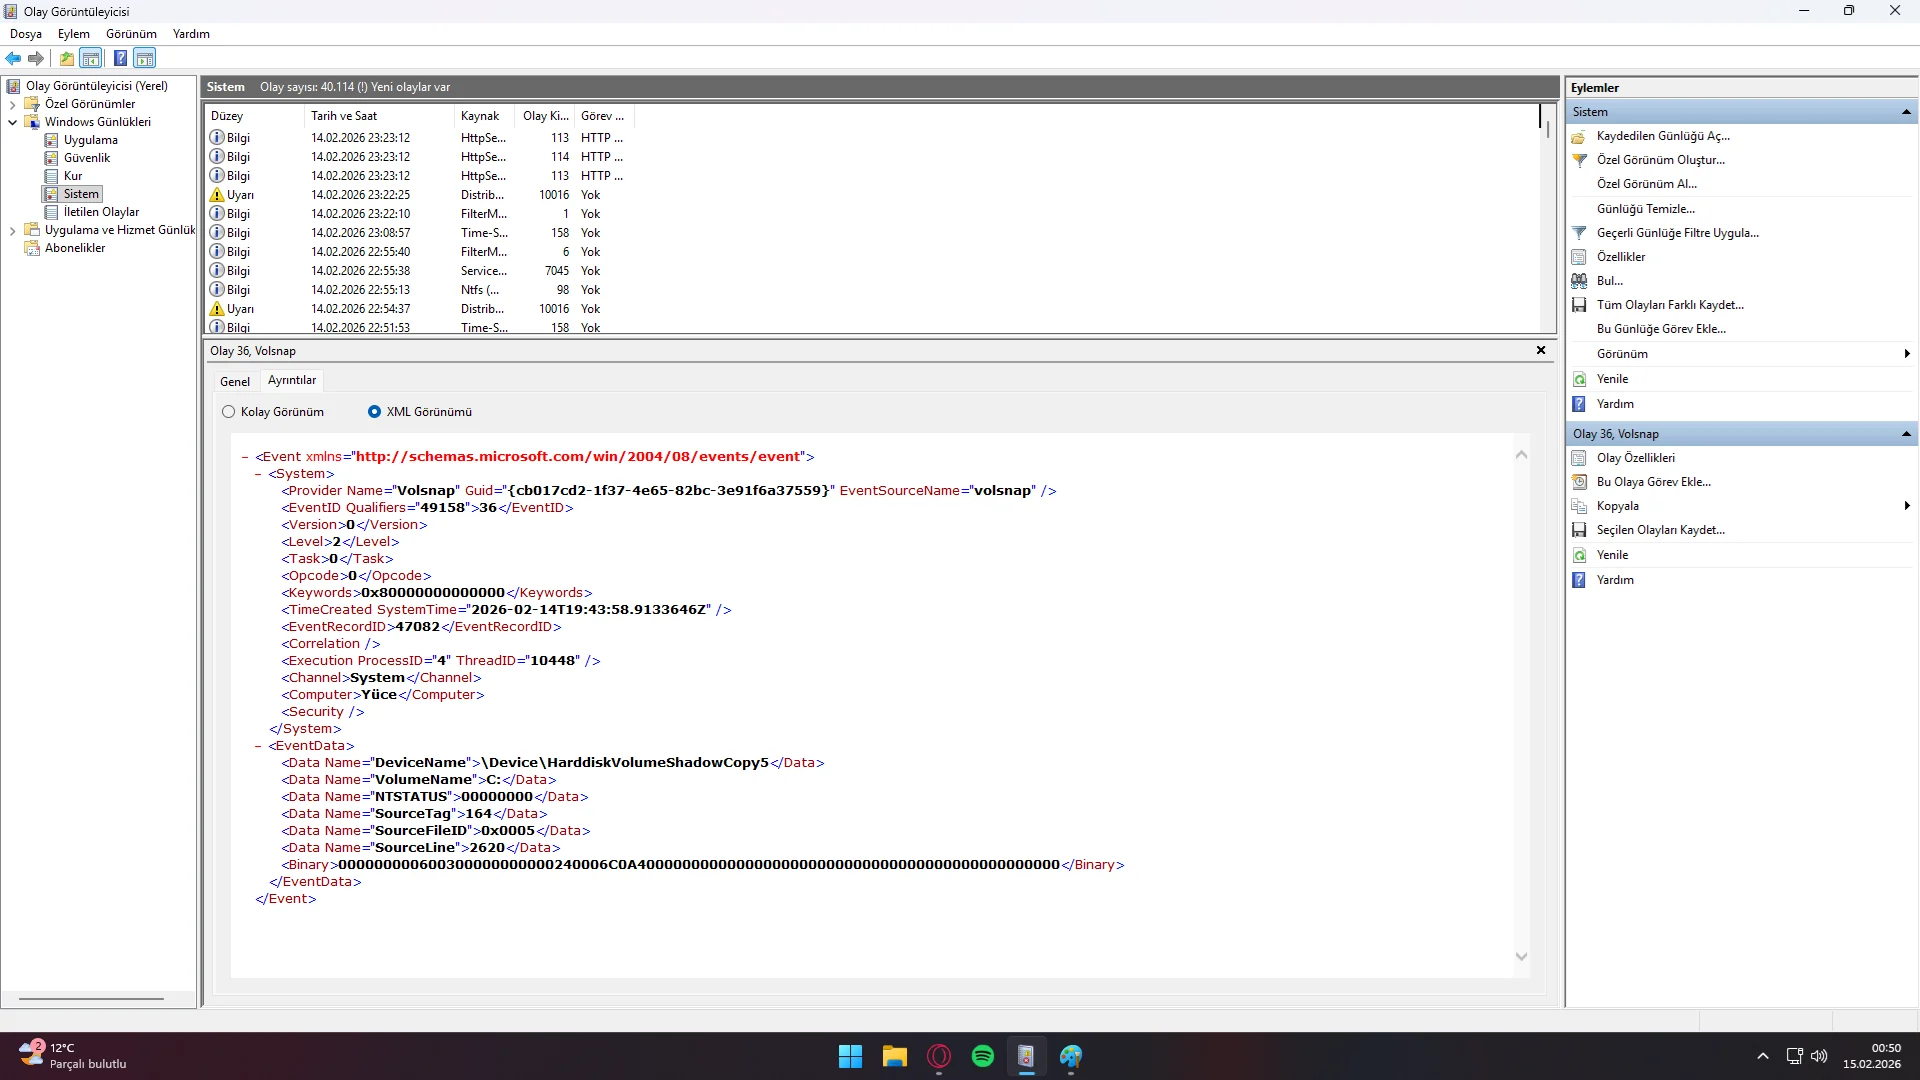
Task: Expand the Özel Görünümler tree node
Action: coord(12,104)
